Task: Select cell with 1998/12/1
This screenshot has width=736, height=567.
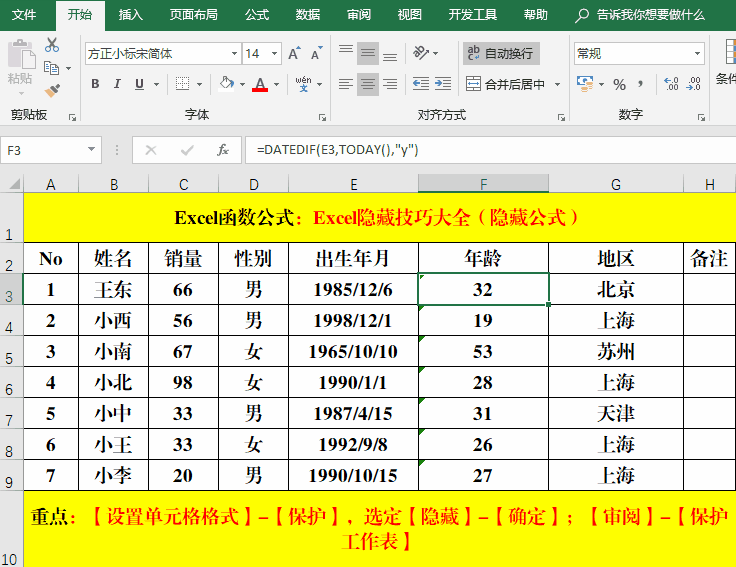Action: pyautogui.click(x=353, y=320)
